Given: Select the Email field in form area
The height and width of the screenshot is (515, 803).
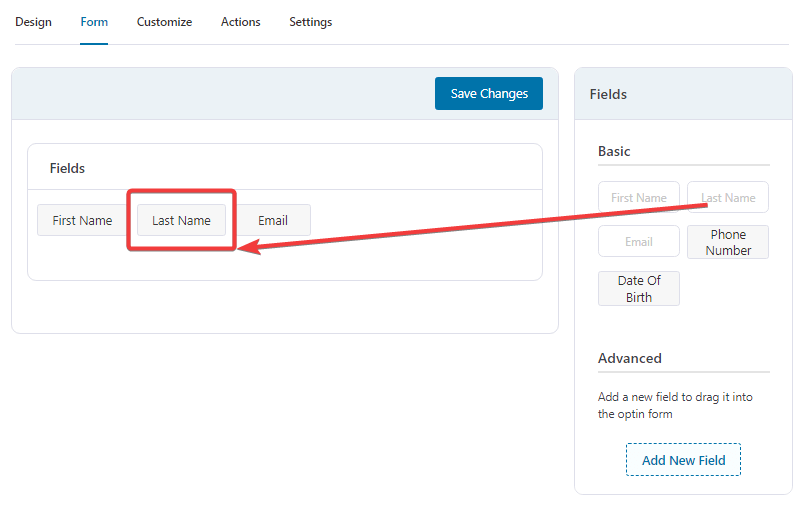Looking at the screenshot, I should (x=273, y=221).
